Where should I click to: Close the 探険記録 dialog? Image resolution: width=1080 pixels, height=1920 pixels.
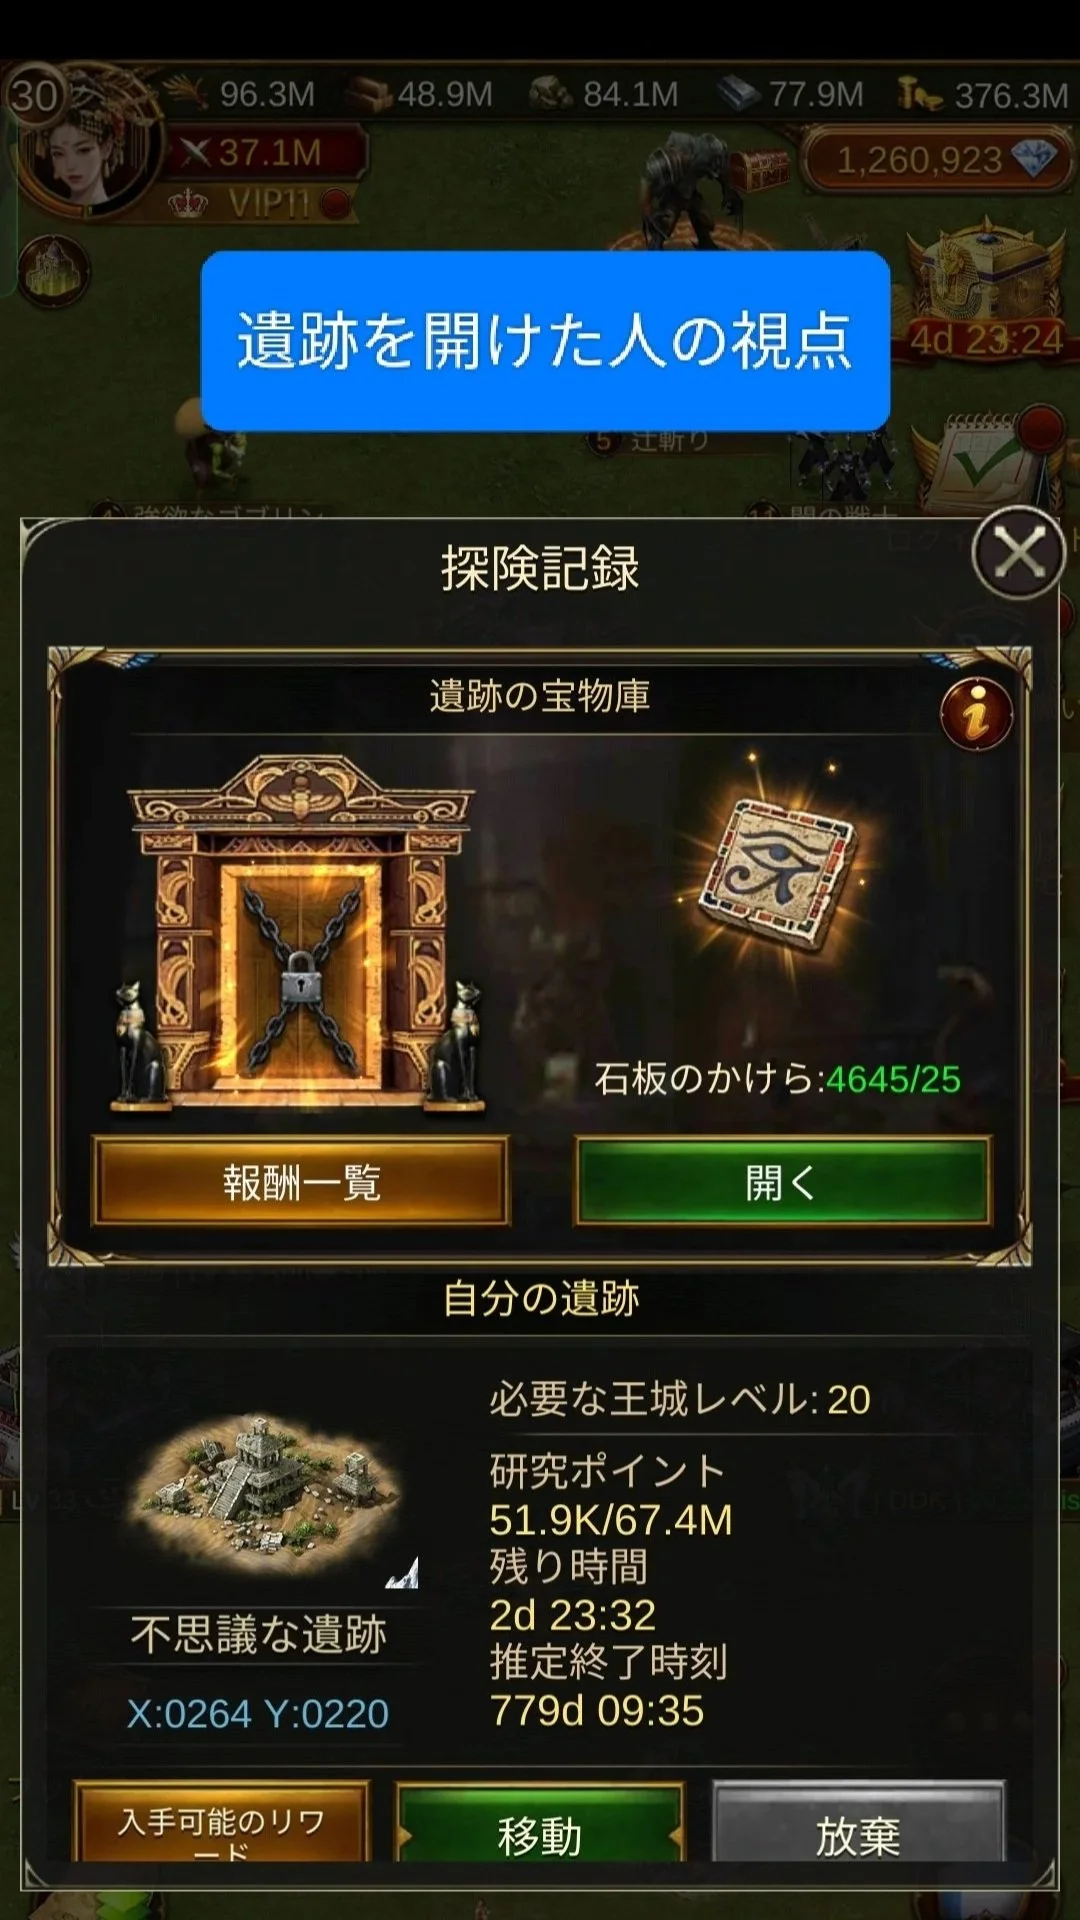tap(1017, 553)
